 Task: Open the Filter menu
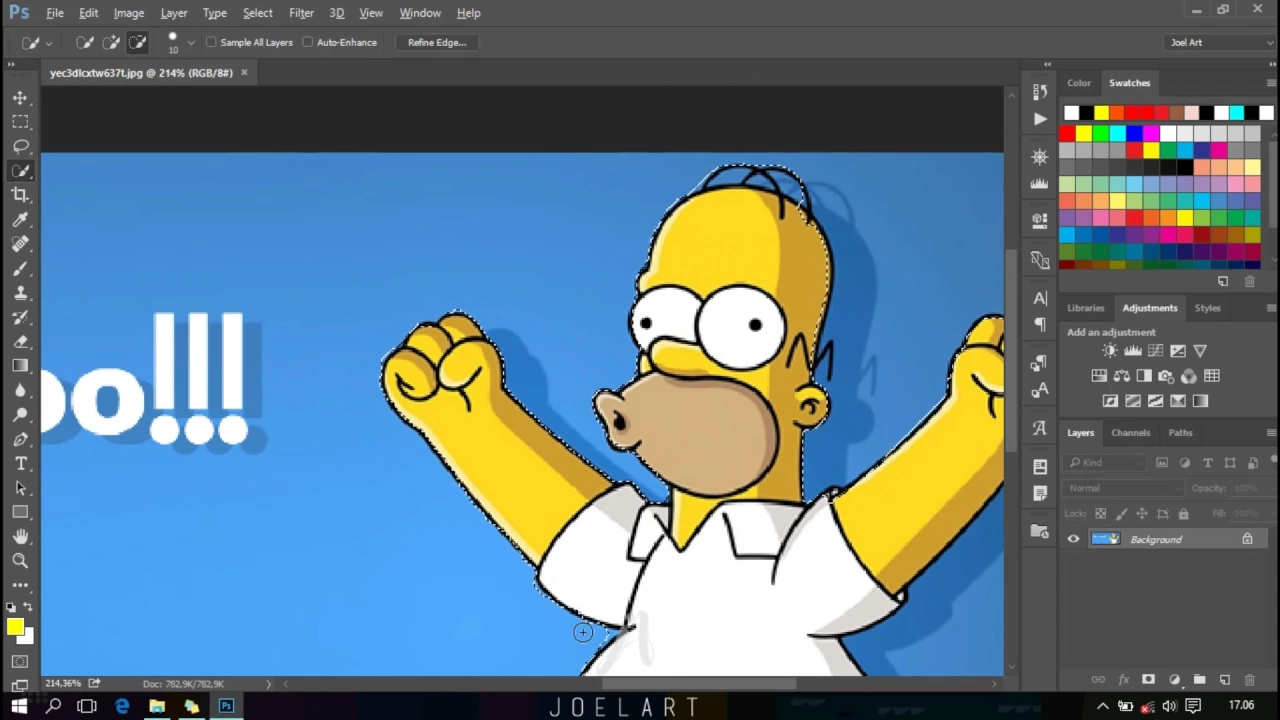tap(301, 13)
